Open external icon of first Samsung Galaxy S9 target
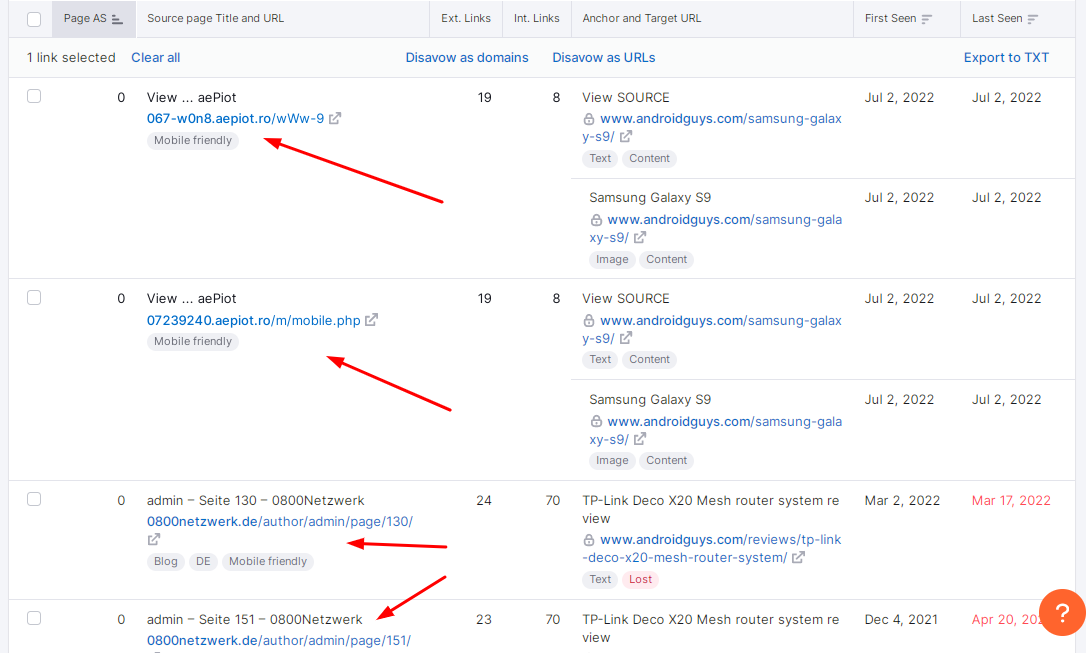The height and width of the screenshot is (653, 1086). [640, 238]
